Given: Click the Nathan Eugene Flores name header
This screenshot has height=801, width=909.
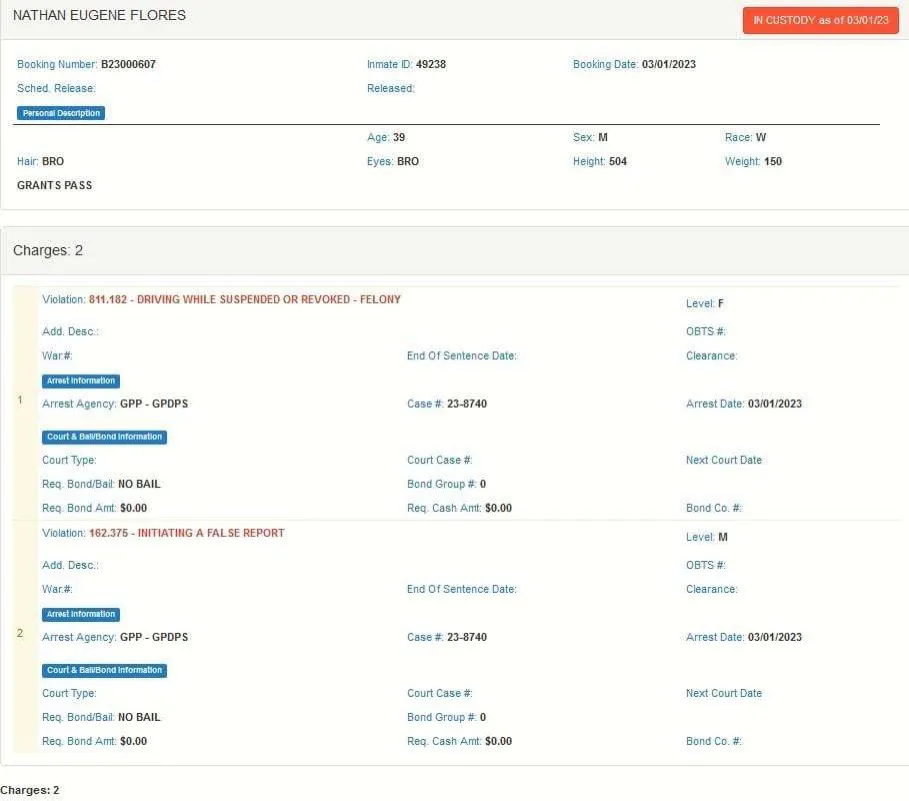Looking at the screenshot, I should [99, 16].
